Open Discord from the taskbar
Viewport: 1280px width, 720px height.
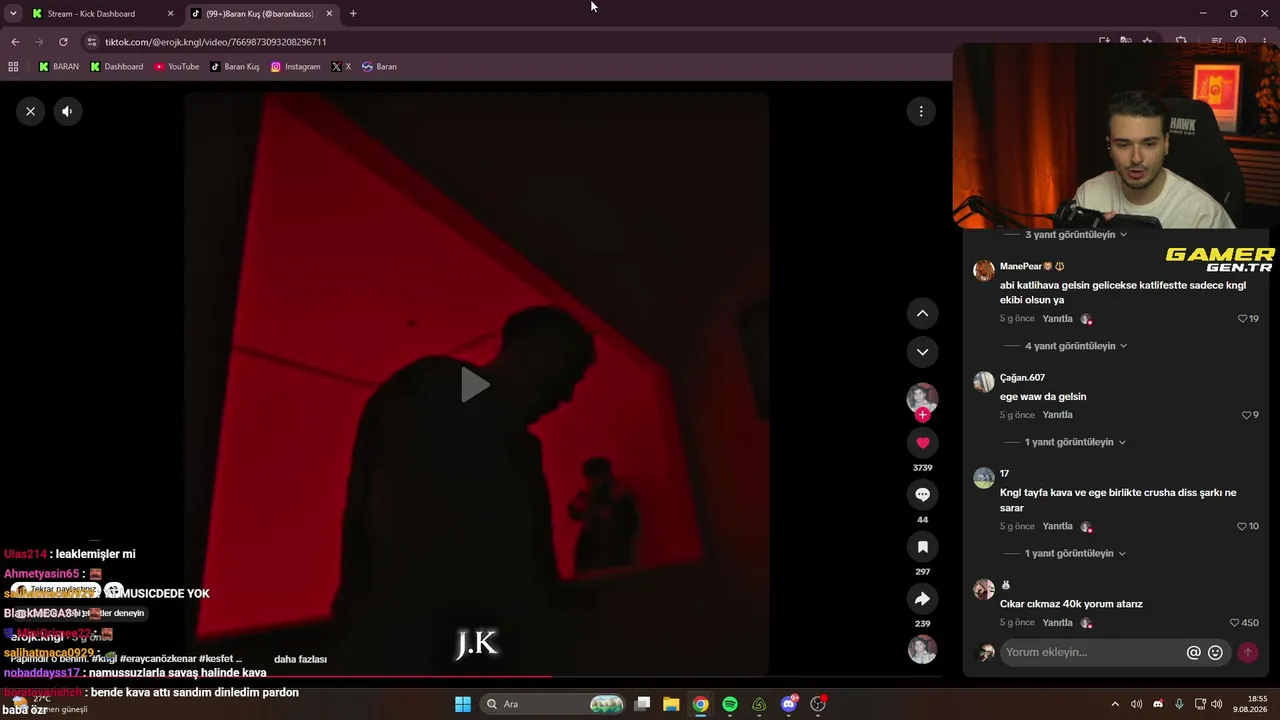[x=789, y=704]
